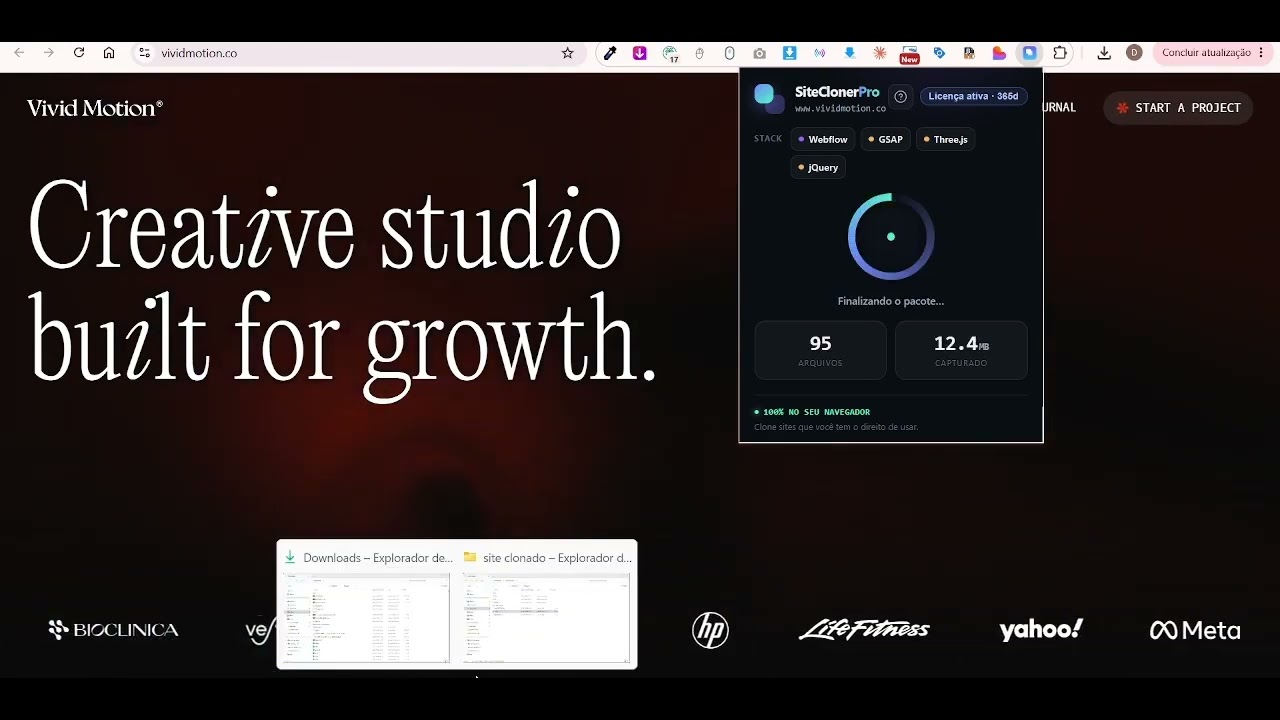The height and width of the screenshot is (720, 1280).
Task: Open the blue square download extension
Action: click(x=790, y=53)
